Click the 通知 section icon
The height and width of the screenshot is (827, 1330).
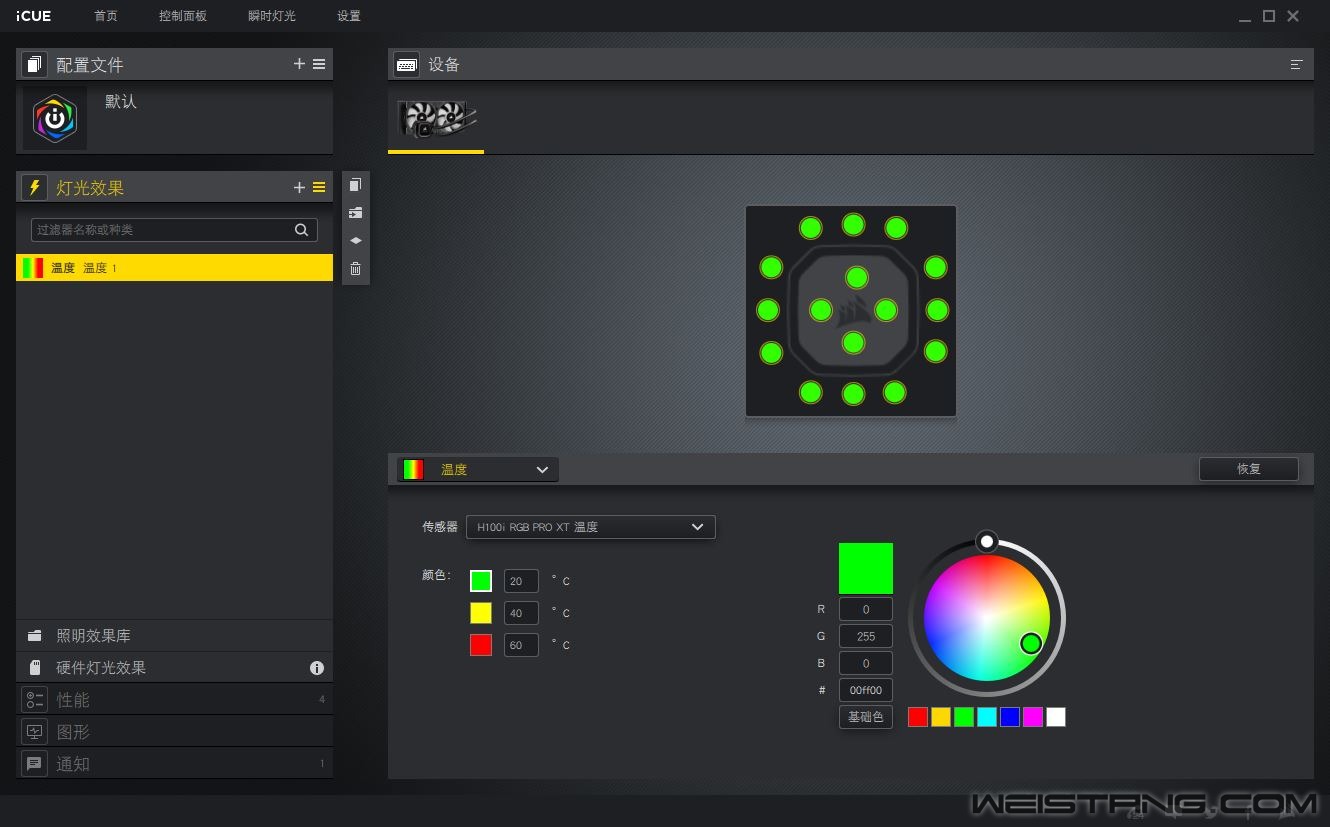[x=35, y=764]
